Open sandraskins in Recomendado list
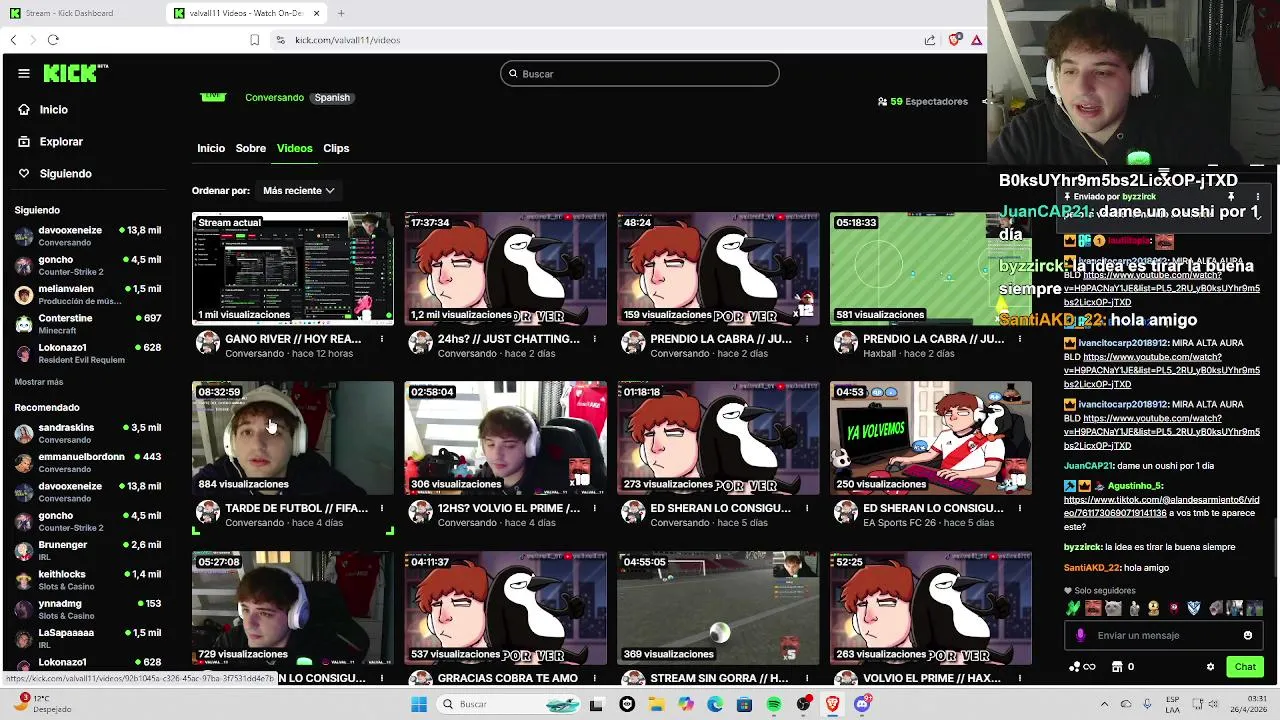This screenshot has width=1280, height=720. [88, 433]
